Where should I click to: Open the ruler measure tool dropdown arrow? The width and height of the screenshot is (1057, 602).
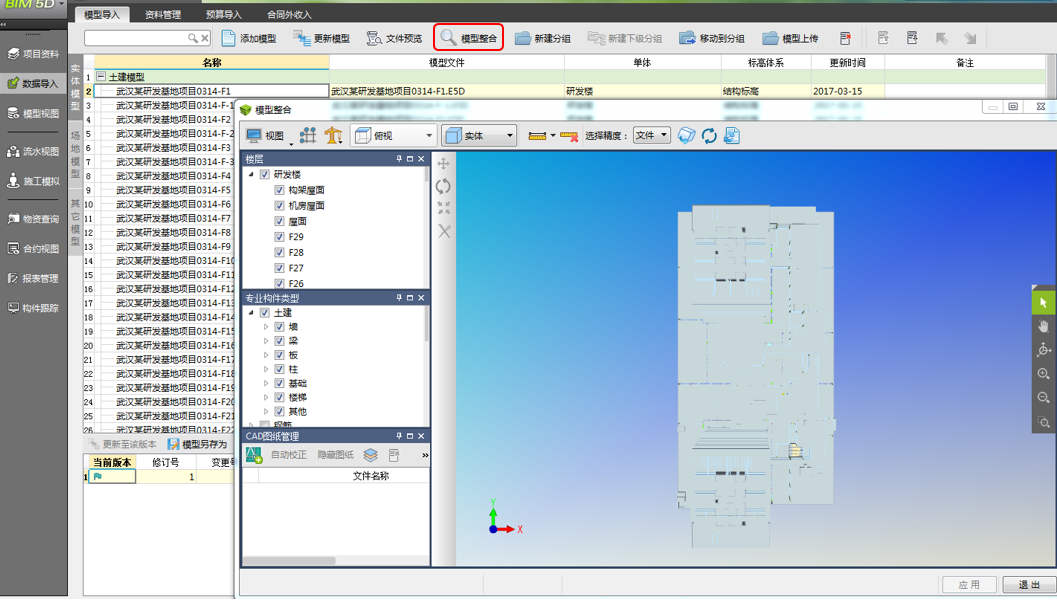click(x=553, y=136)
